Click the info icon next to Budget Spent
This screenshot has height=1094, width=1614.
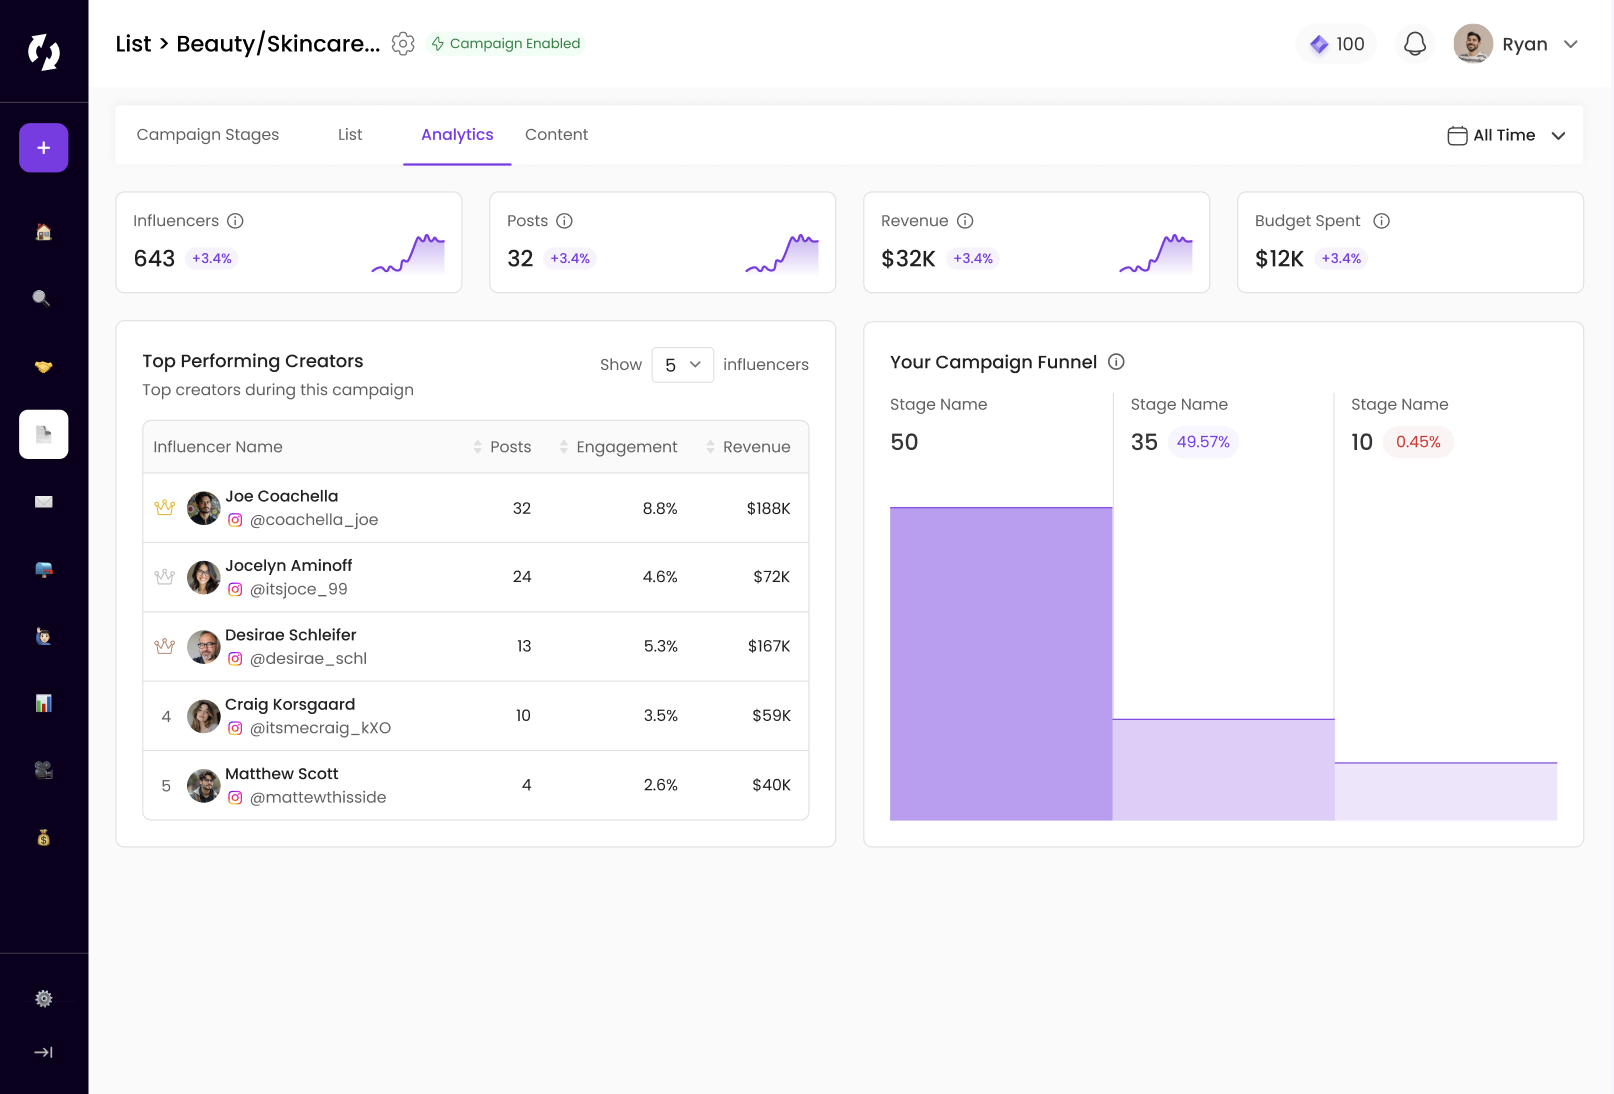(x=1381, y=221)
